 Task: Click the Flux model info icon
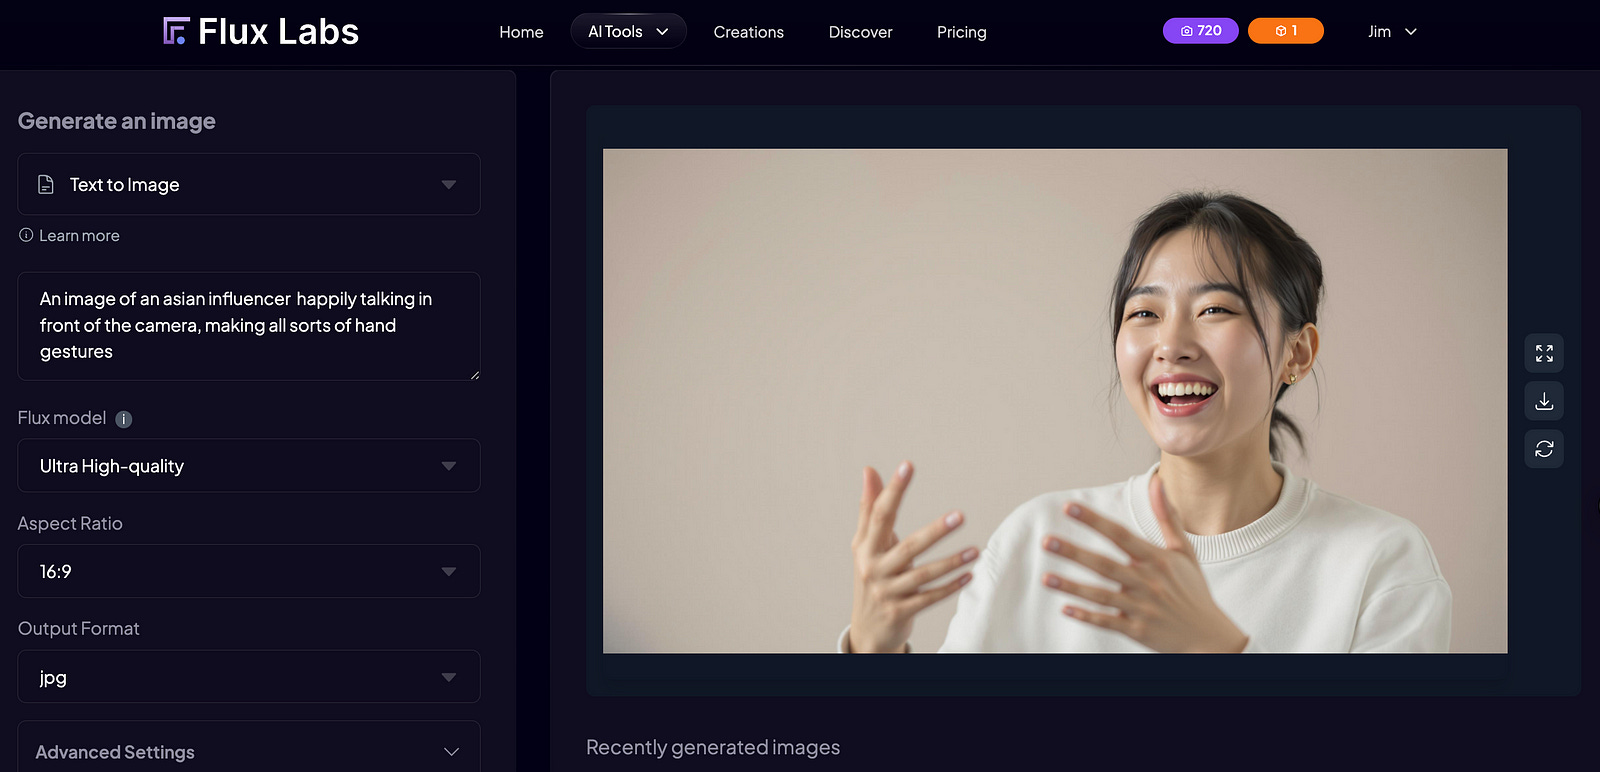point(124,419)
